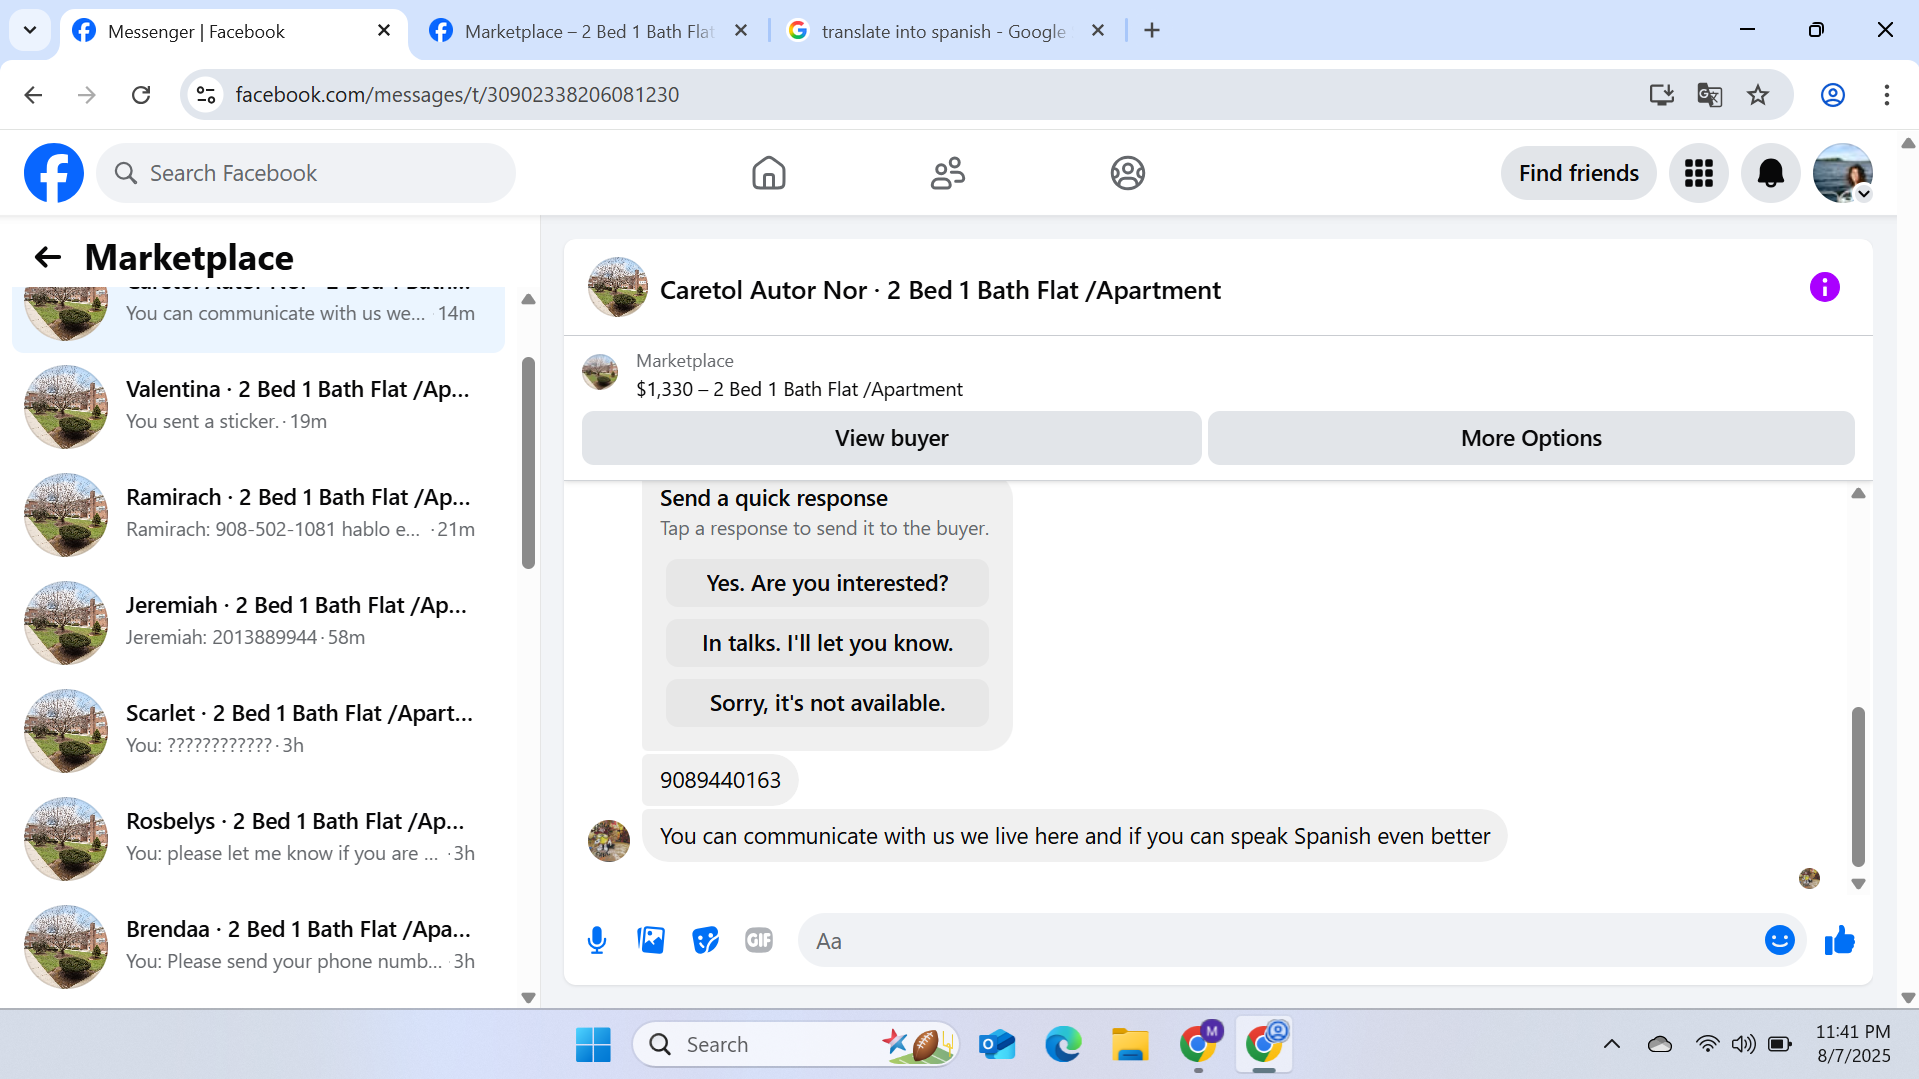
Task: Close the translate into spanish tab
Action: click(x=1097, y=31)
